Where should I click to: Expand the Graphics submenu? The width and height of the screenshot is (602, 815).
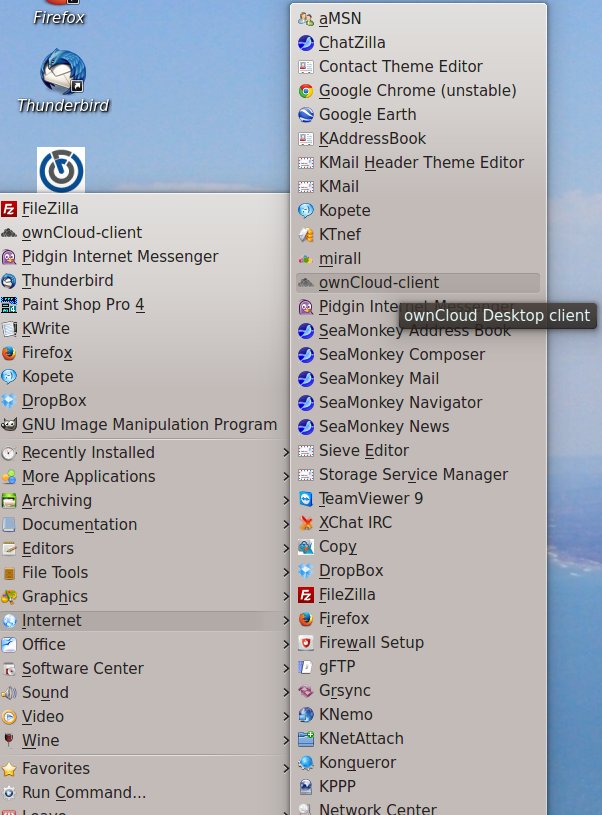tap(145, 597)
